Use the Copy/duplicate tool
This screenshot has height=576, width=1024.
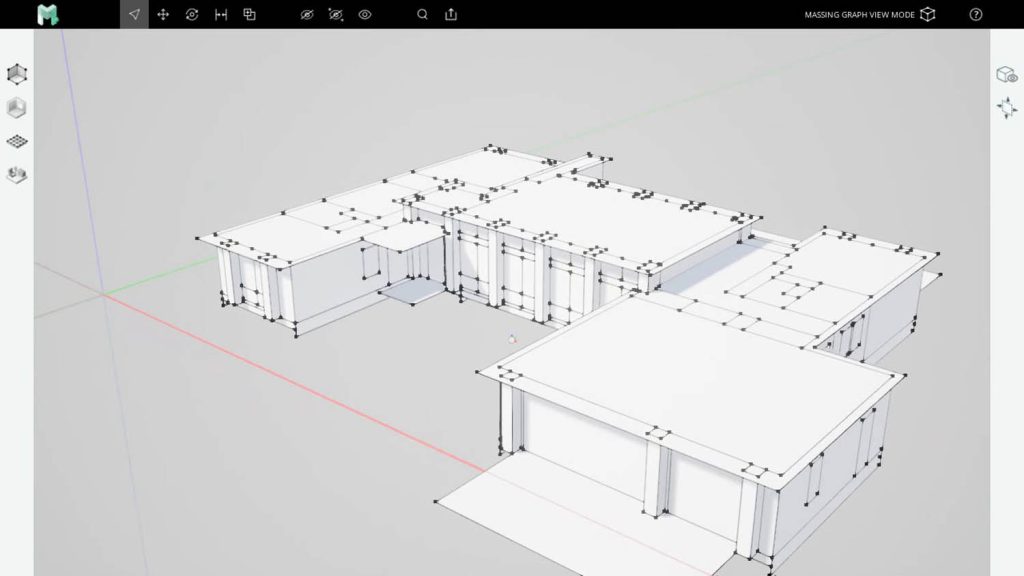click(250, 14)
